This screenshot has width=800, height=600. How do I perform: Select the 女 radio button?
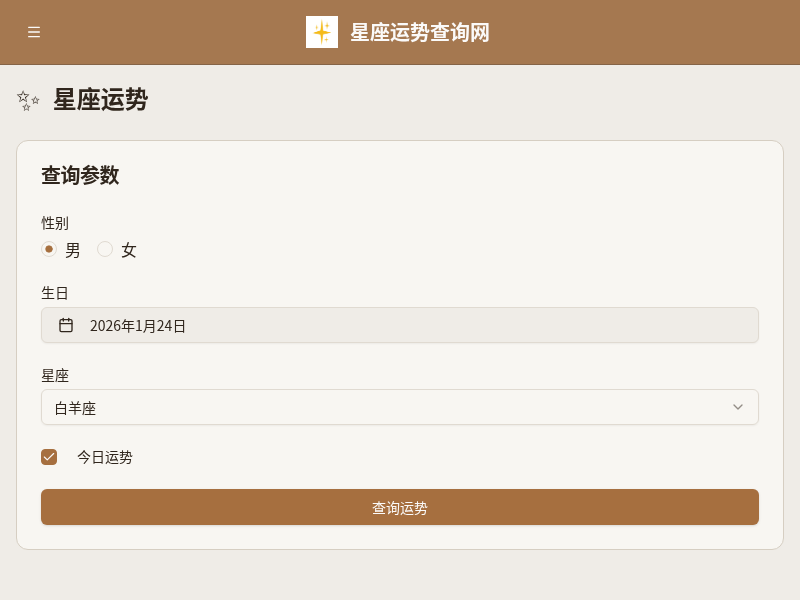coord(105,249)
